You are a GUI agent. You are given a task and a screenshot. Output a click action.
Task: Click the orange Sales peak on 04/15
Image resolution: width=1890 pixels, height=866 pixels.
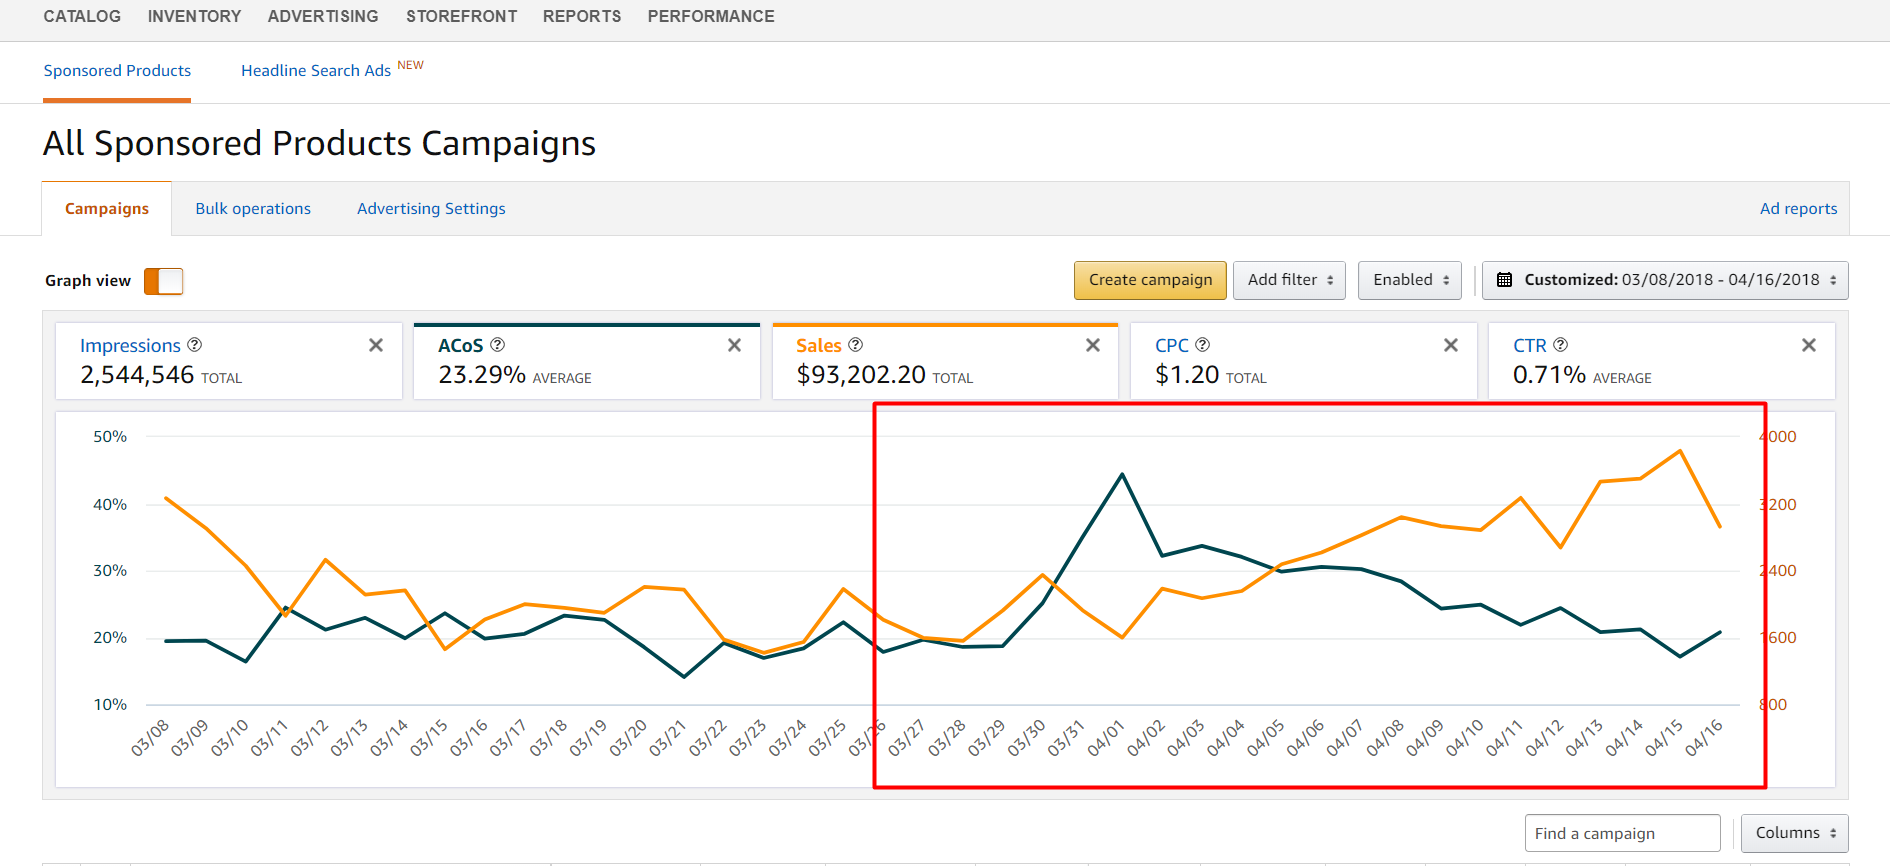pos(1680,451)
